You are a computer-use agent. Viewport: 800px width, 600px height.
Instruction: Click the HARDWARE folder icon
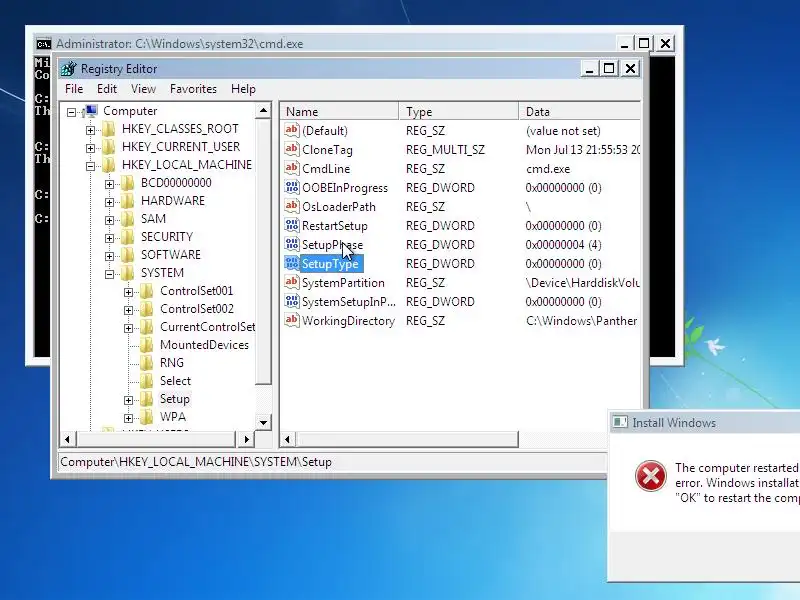click(128, 201)
